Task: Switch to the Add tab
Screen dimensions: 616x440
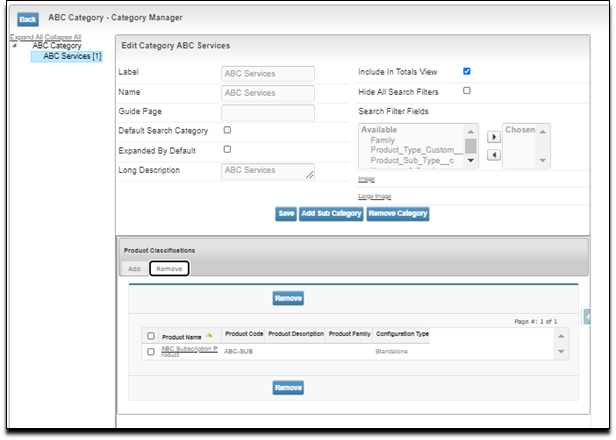Action: point(134,269)
